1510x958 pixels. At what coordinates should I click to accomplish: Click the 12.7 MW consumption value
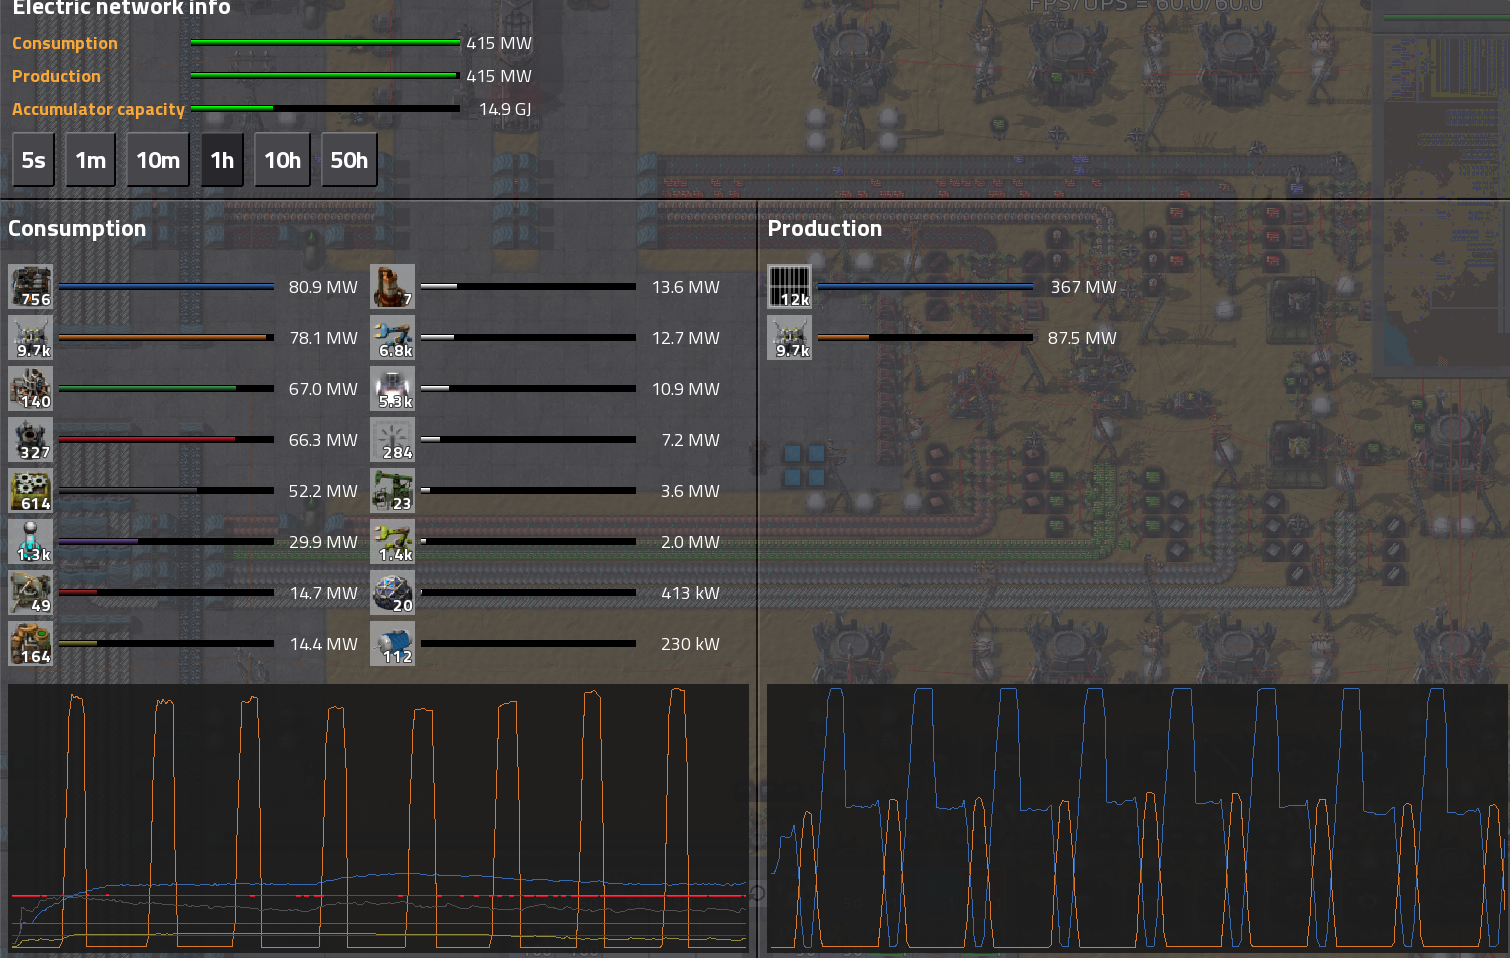[686, 338]
